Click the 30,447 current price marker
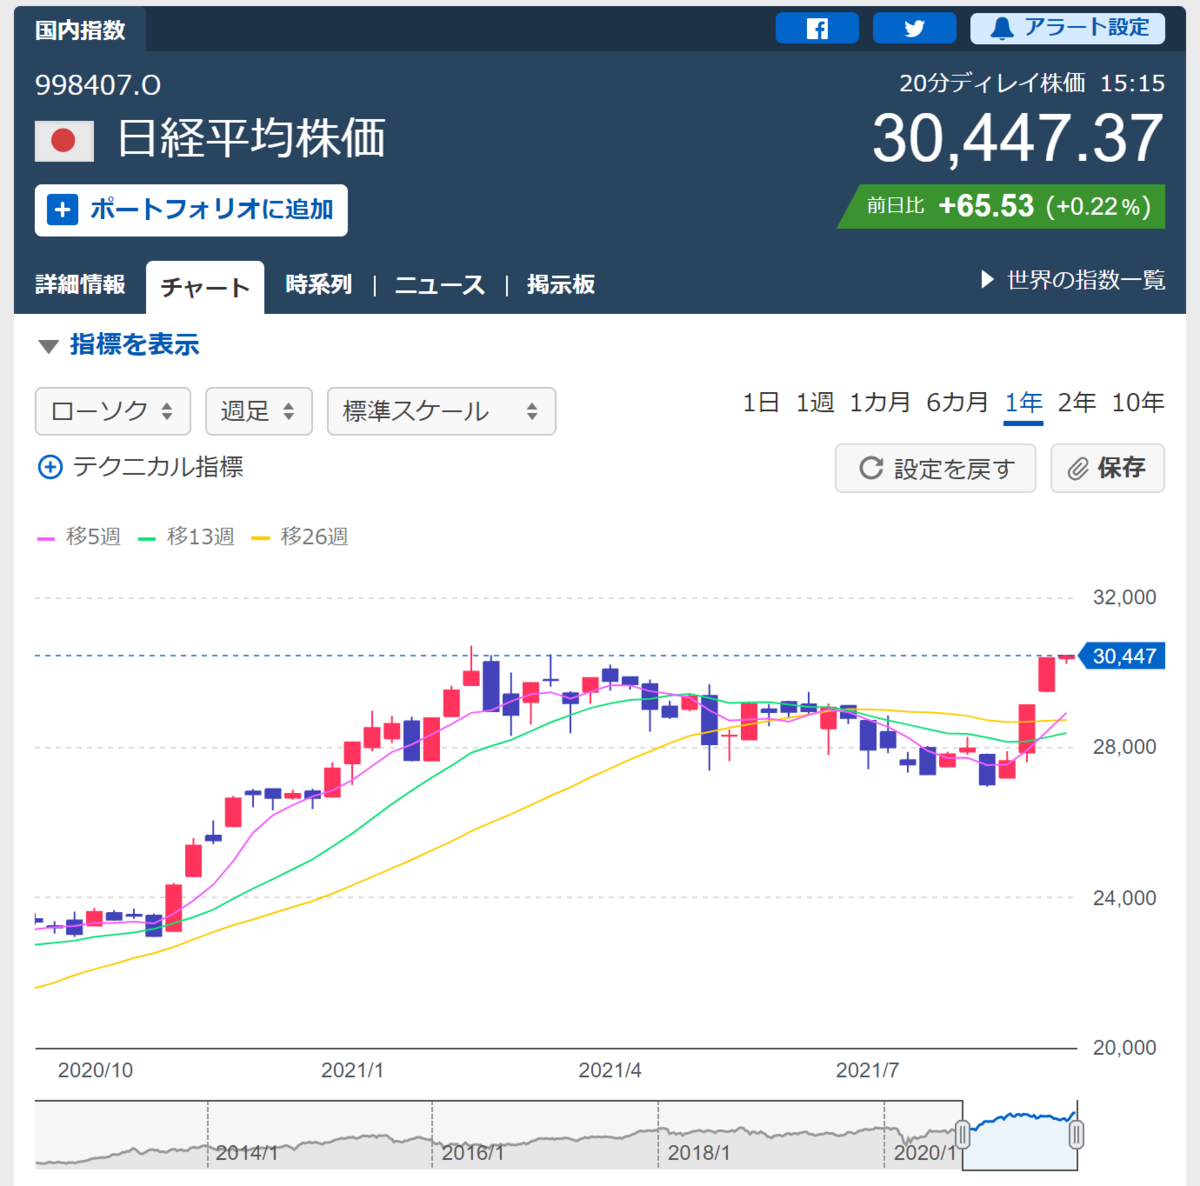The image size is (1200, 1186). [x=1122, y=656]
